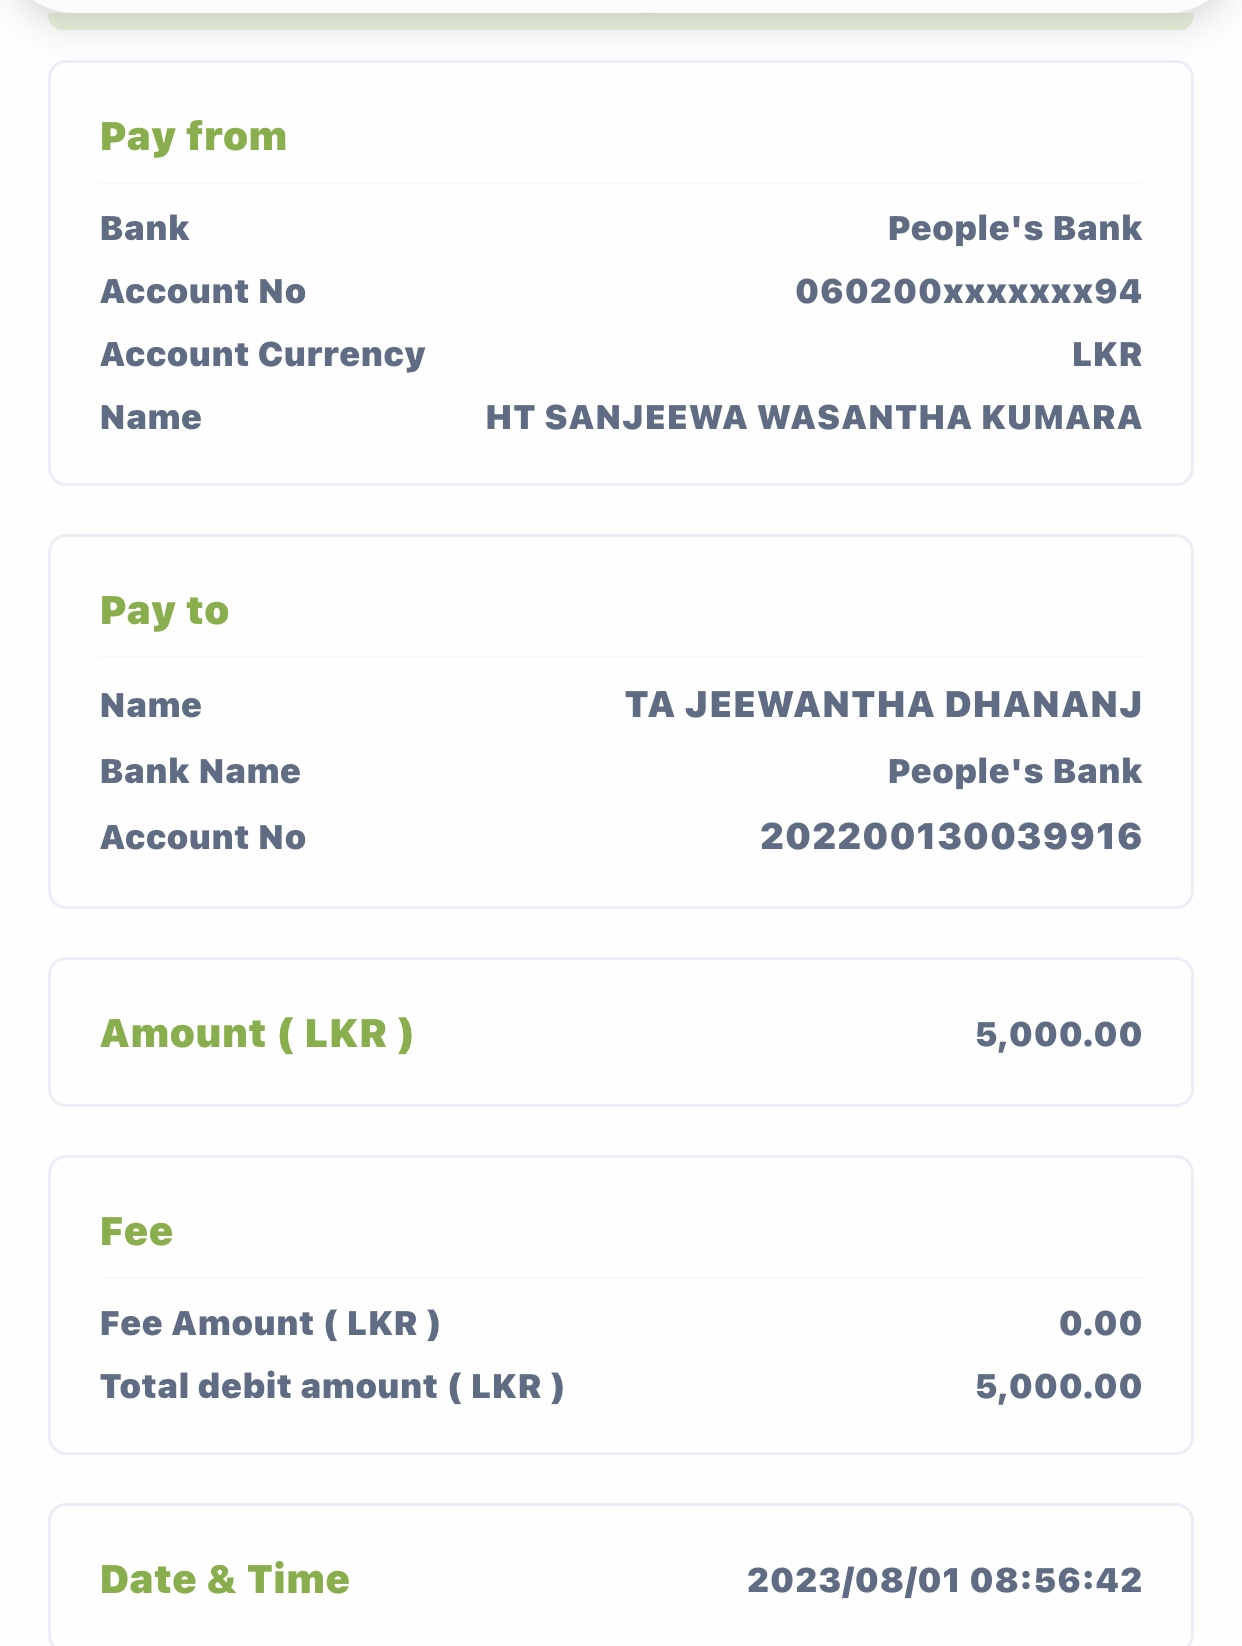
Task: Tap the masked account number 060200xxxxxxx94
Action: pos(968,292)
